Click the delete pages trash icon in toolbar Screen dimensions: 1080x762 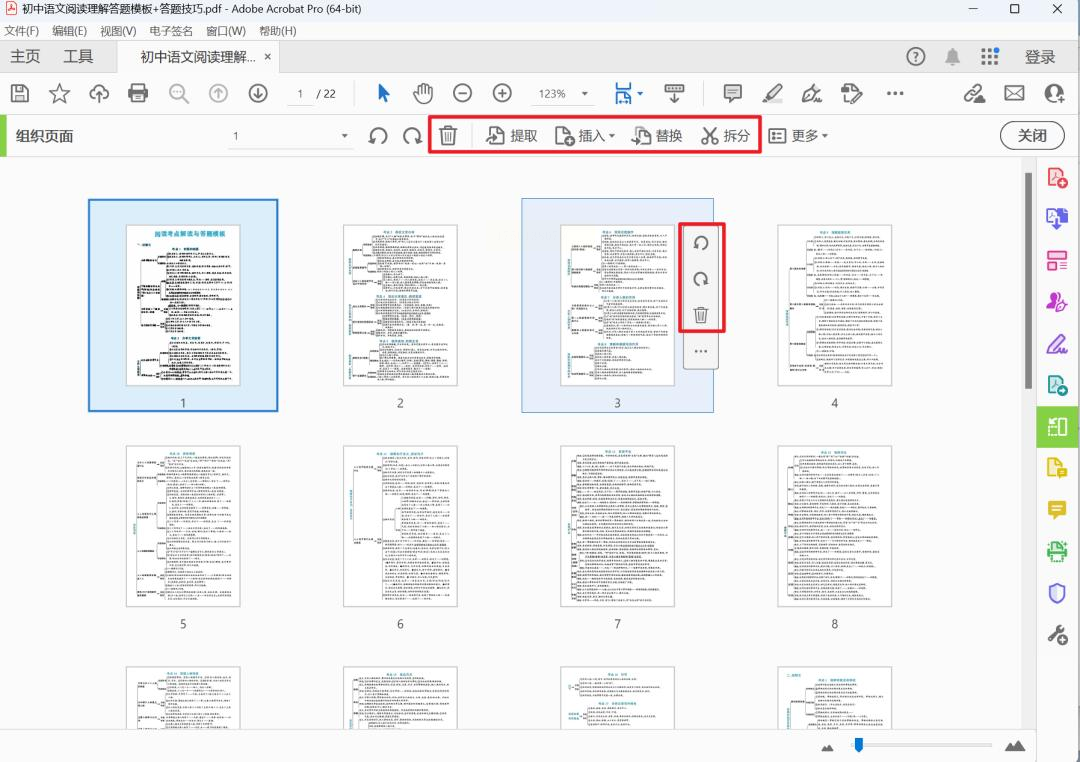tap(448, 135)
